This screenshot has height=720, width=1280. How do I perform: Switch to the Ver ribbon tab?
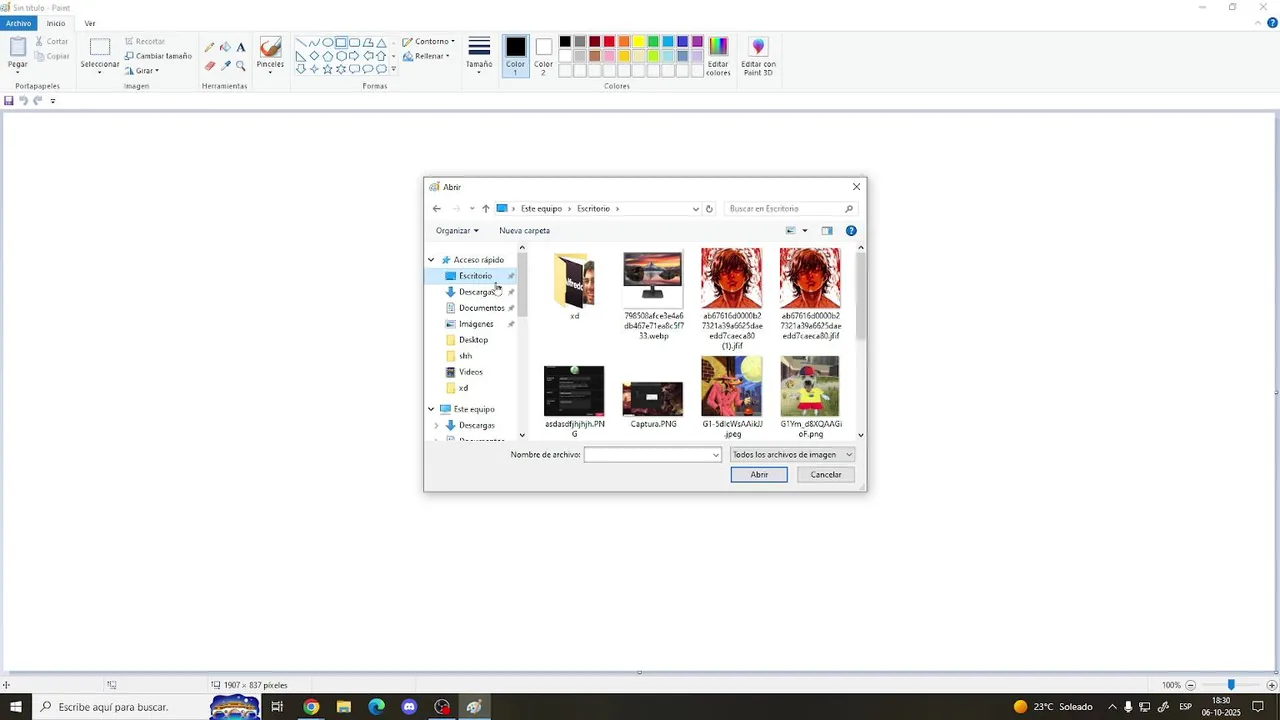90,23
